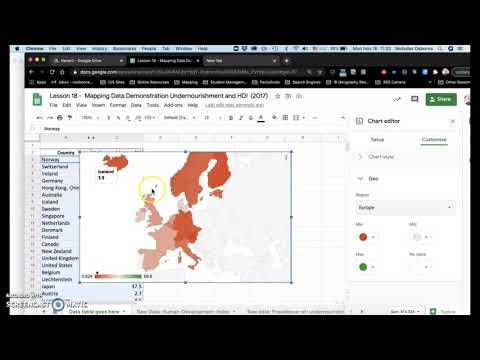Click the browser home icon
480x360 pixels.
[x=62, y=72]
